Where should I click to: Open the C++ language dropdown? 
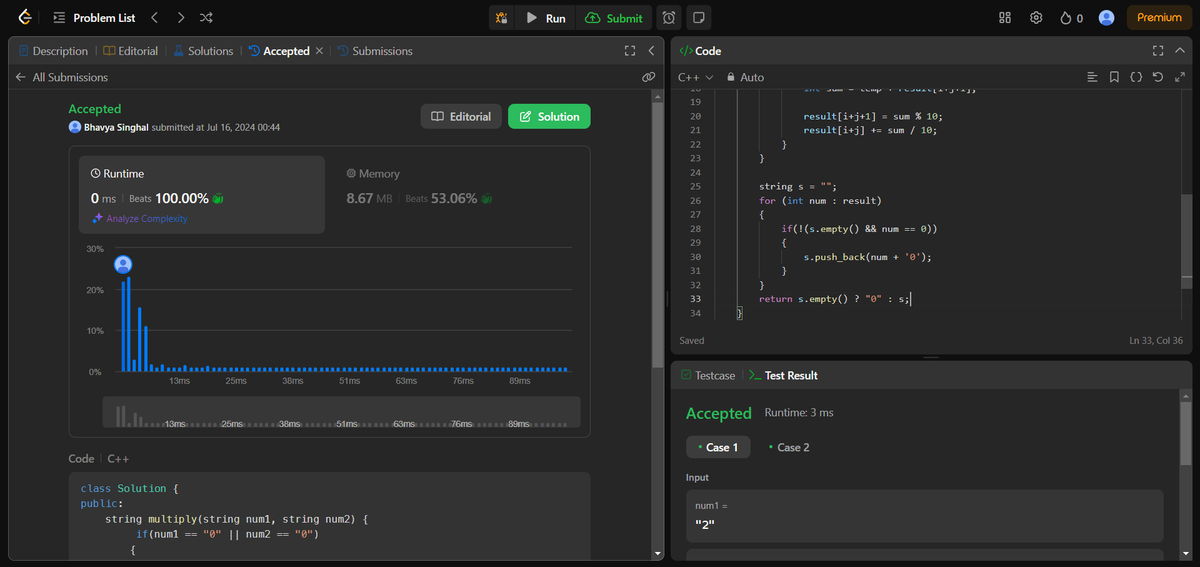pyautogui.click(x=696, y=77)
